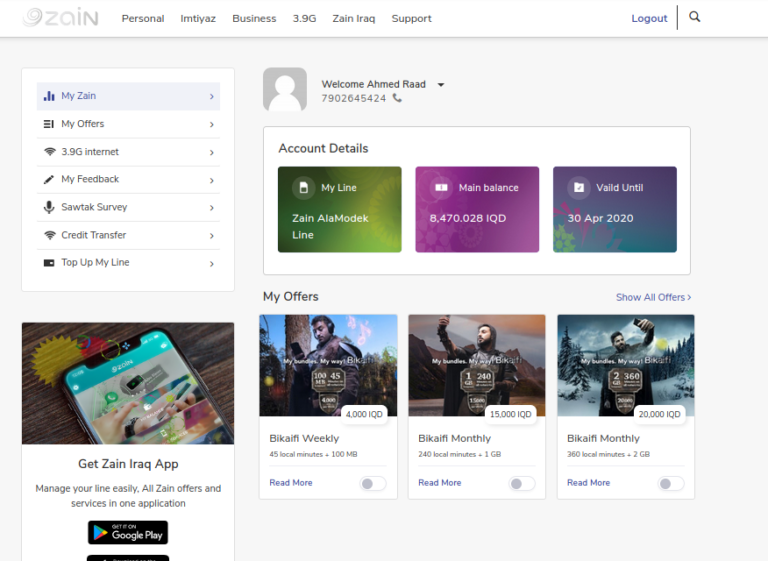Click the My Zain bar chart icon
This screenshot has width=768, height=561.
pyautogui.click(x=49, y=96)
